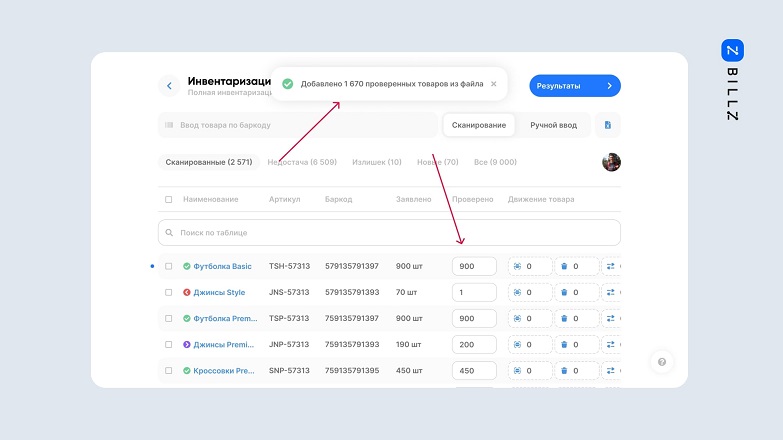Open the file import icon beside Ручной ввод

pos(608,125)
